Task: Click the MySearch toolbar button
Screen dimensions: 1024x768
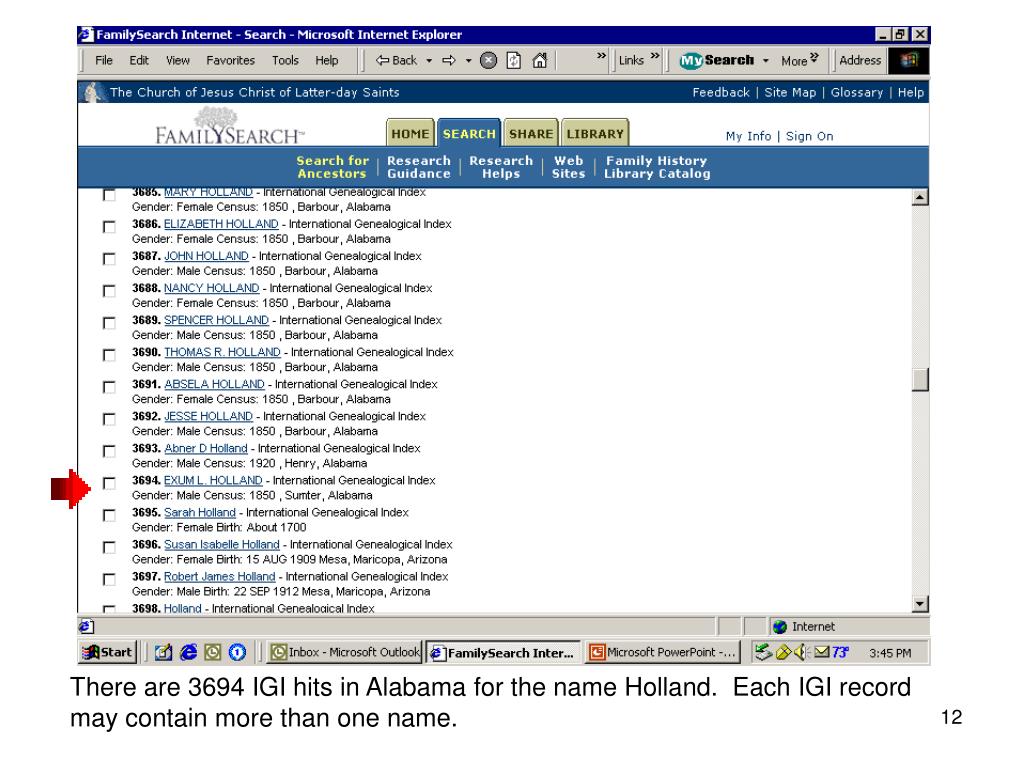Action: (716, 60)
